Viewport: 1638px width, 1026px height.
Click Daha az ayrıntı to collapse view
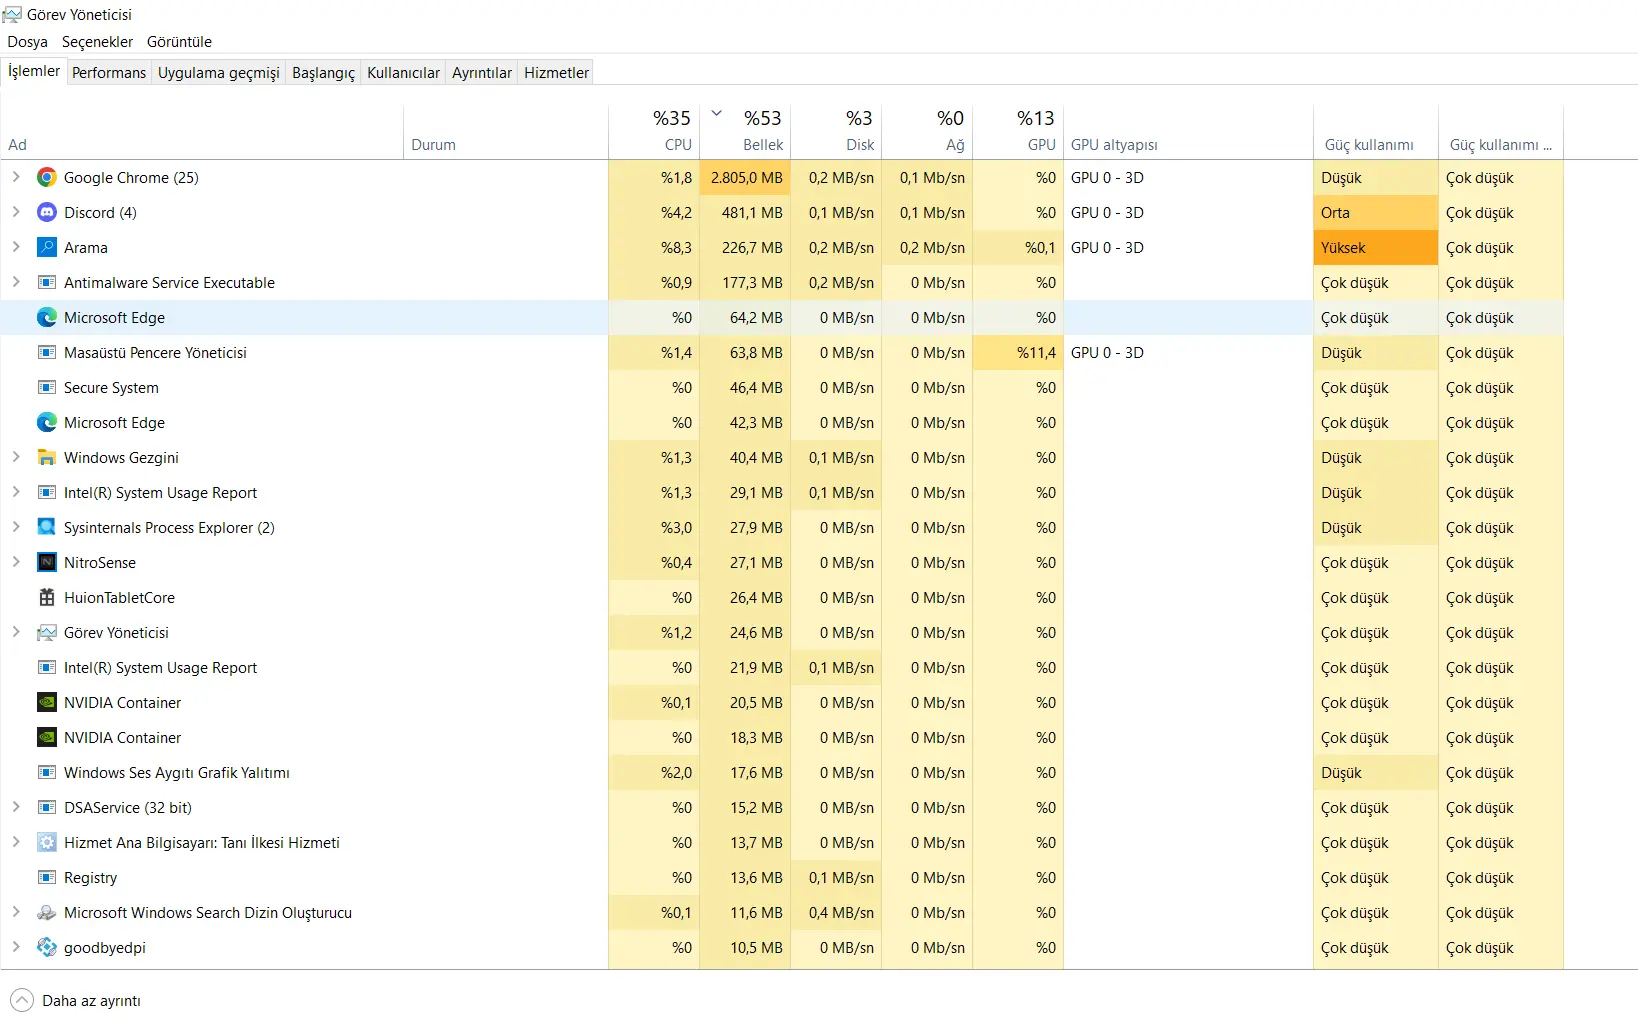tap(76, 1001)
